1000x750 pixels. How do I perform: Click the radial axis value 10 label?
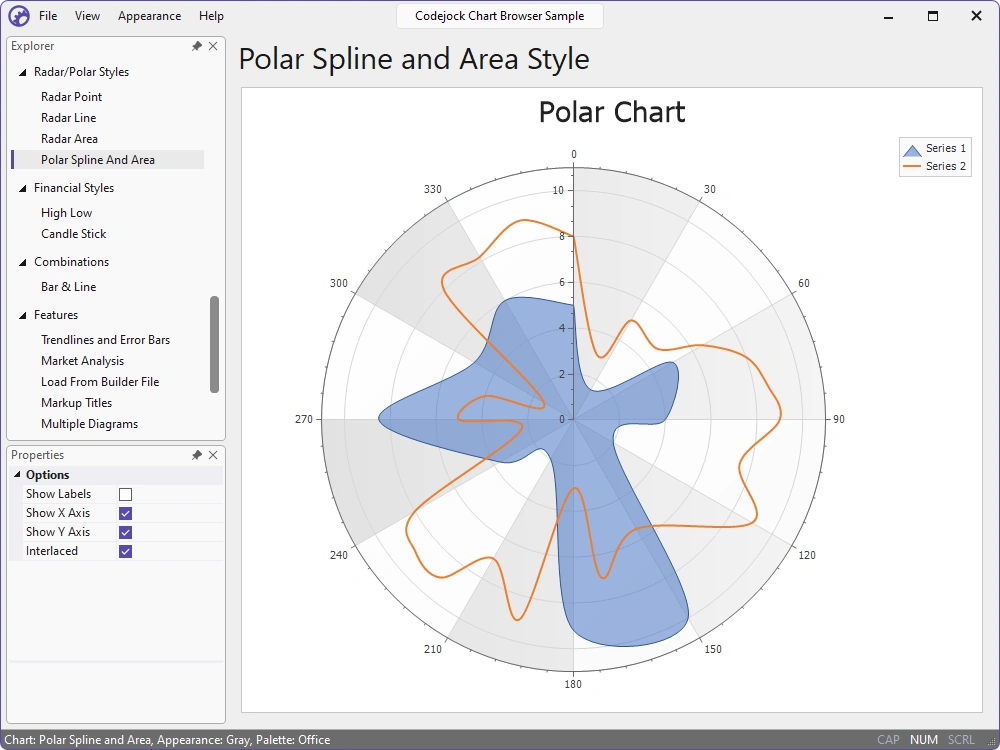point(558,190)
